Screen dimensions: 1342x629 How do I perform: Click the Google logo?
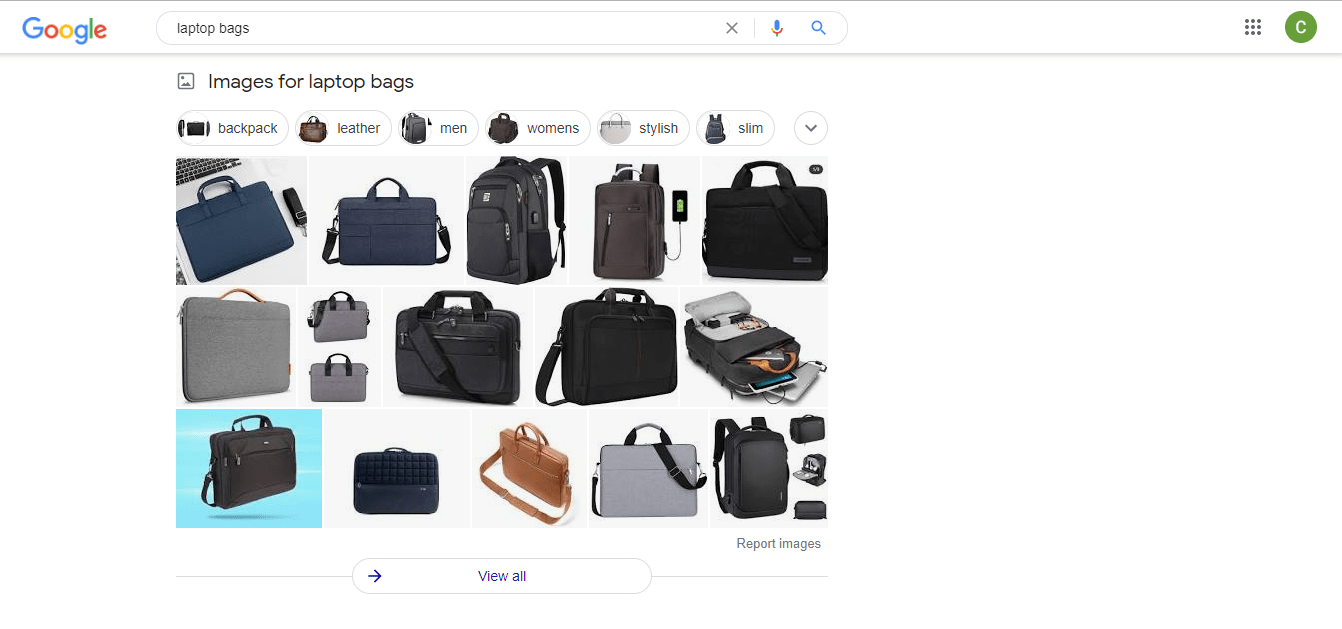pos(65,29)
